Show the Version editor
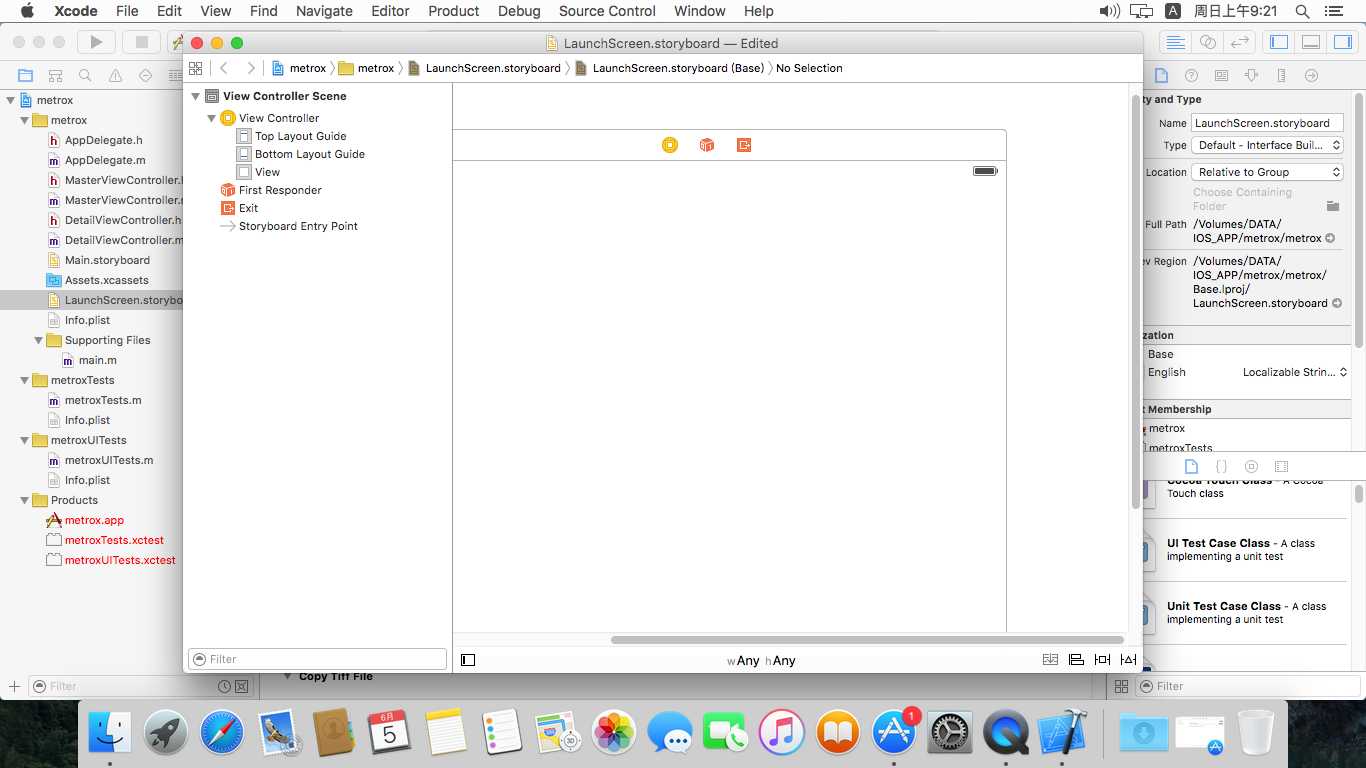 [x=1240, y=42]
